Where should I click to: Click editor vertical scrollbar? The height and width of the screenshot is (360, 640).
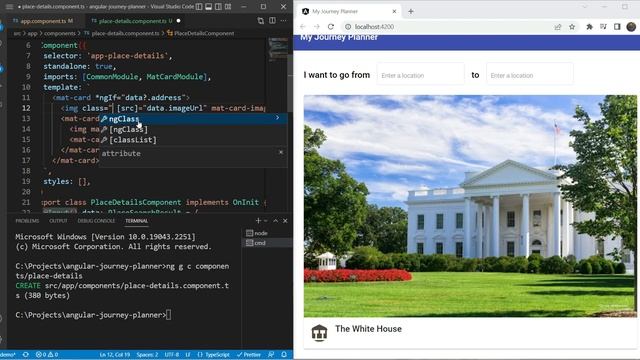(x=290, y=82)
